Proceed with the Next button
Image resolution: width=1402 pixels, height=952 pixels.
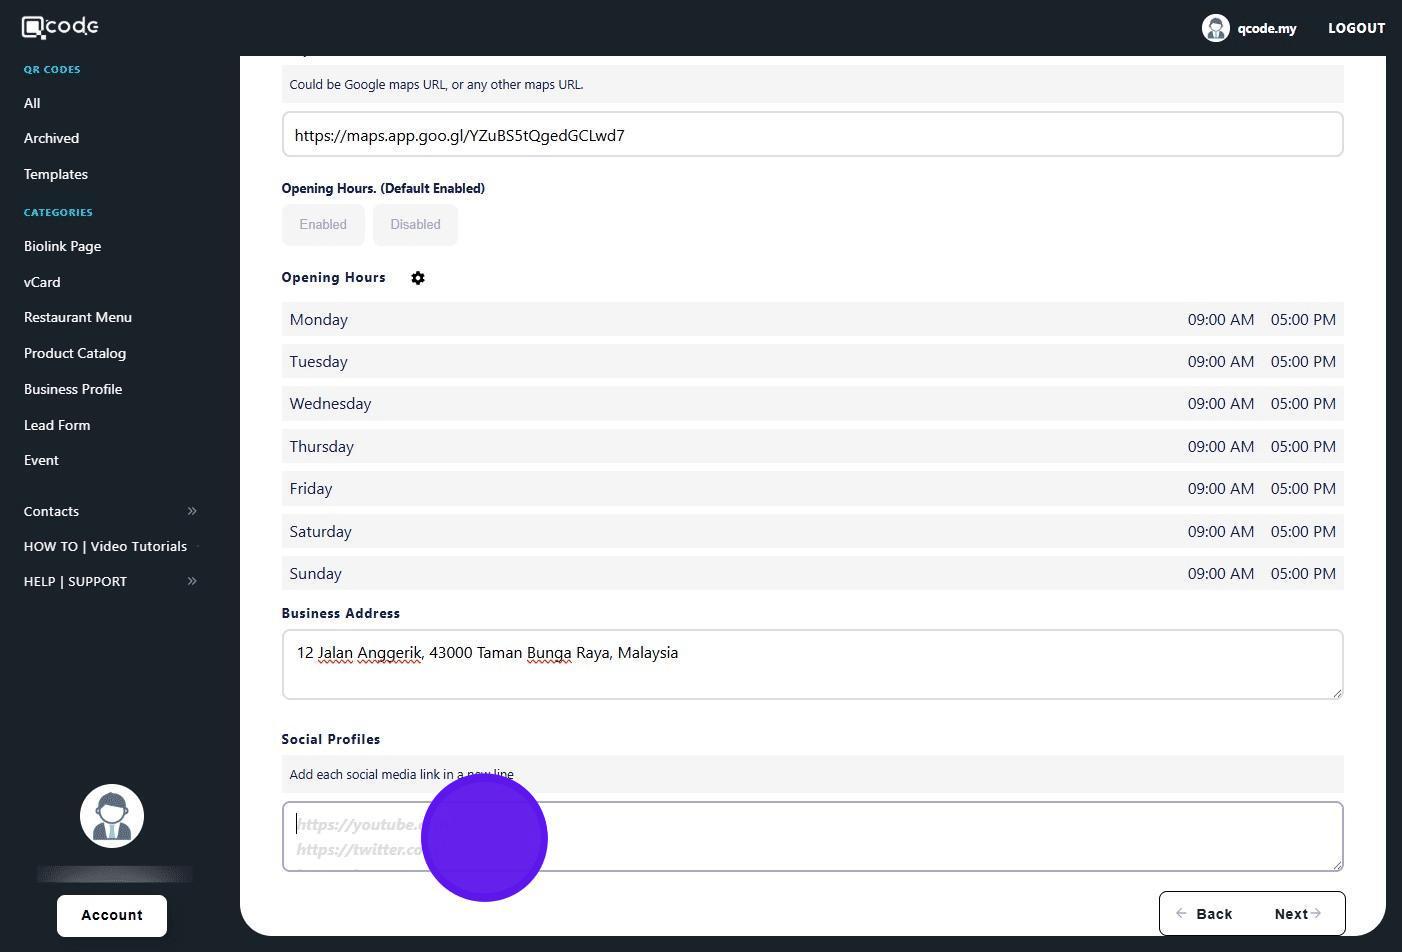point(1298,914)
